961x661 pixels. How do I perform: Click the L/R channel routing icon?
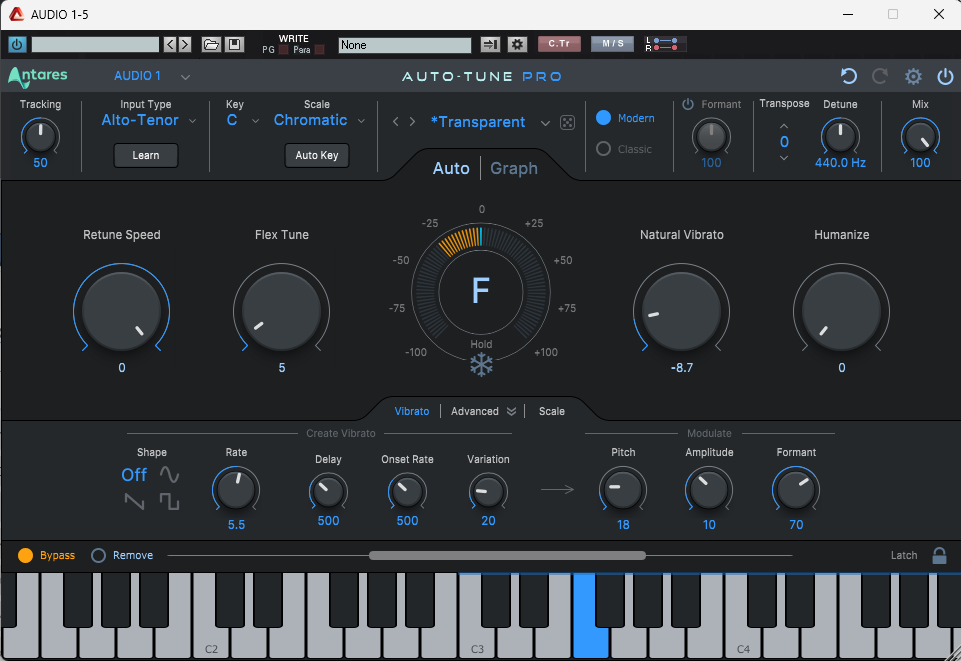pyautogui.click(x=666, y=44)
